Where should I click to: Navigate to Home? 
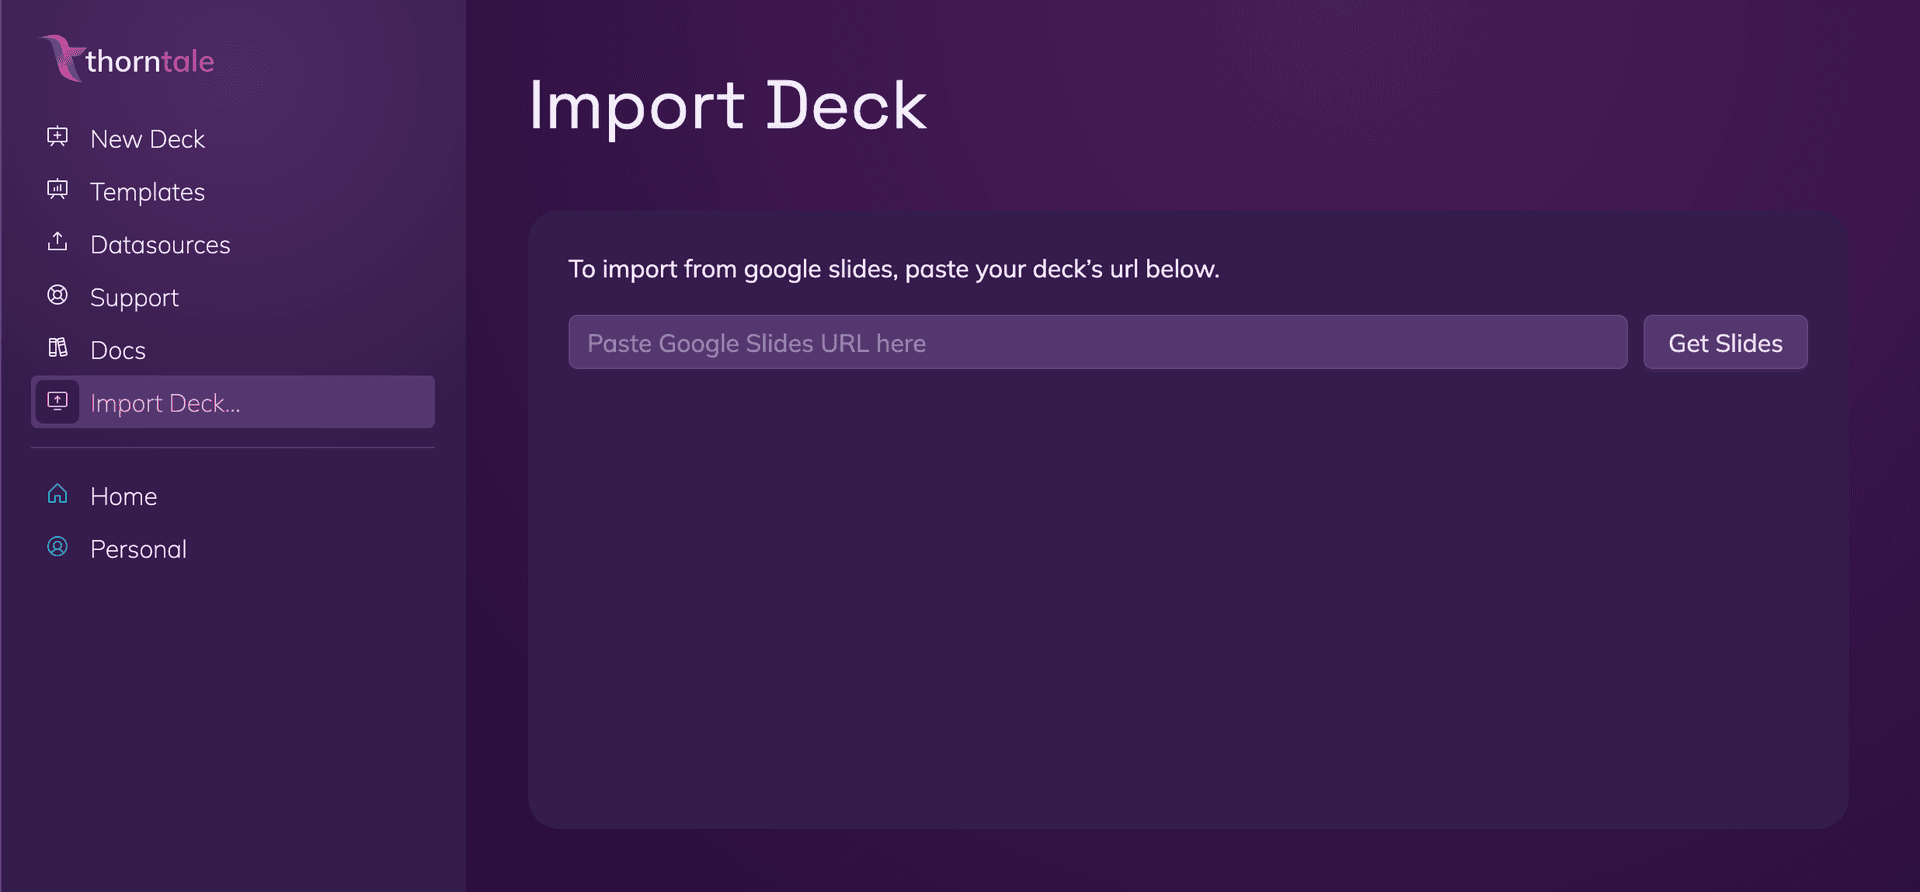123,495
